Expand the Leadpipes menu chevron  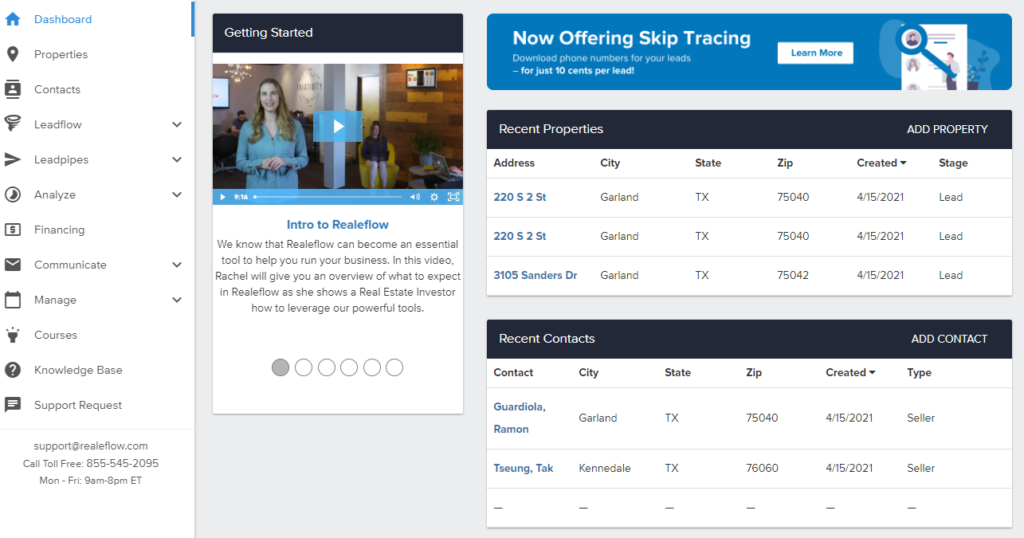(x=176, y=159)
